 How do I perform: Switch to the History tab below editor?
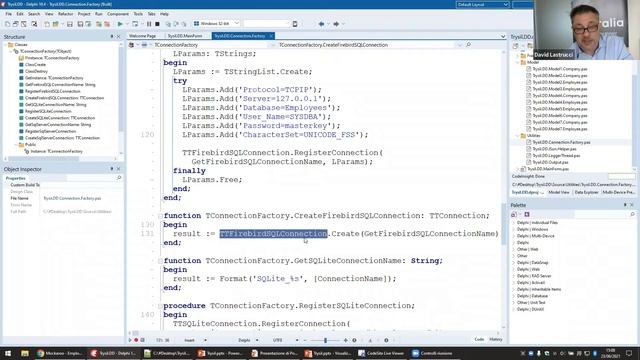point(496,340)
